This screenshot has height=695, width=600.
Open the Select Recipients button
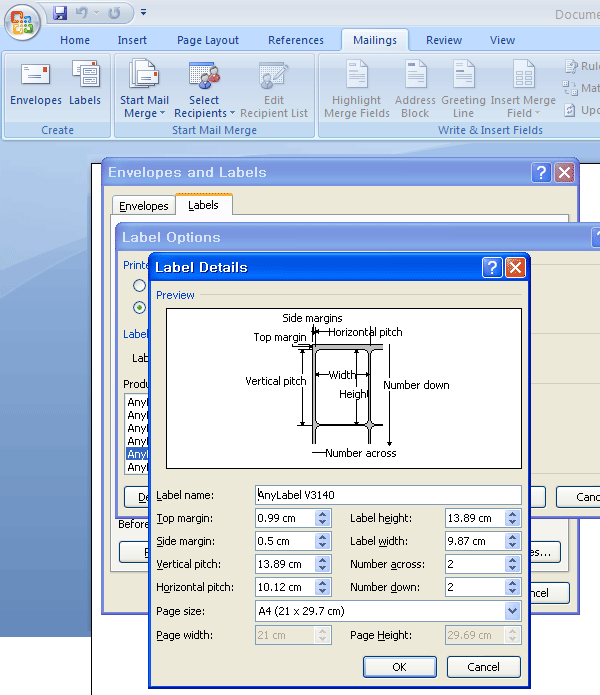point(204,88)
